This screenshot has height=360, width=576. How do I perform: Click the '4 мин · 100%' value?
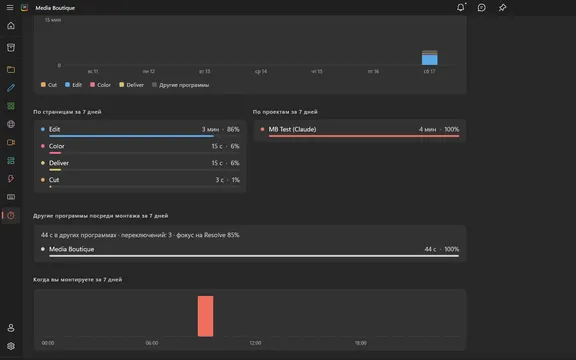(439, 129)
